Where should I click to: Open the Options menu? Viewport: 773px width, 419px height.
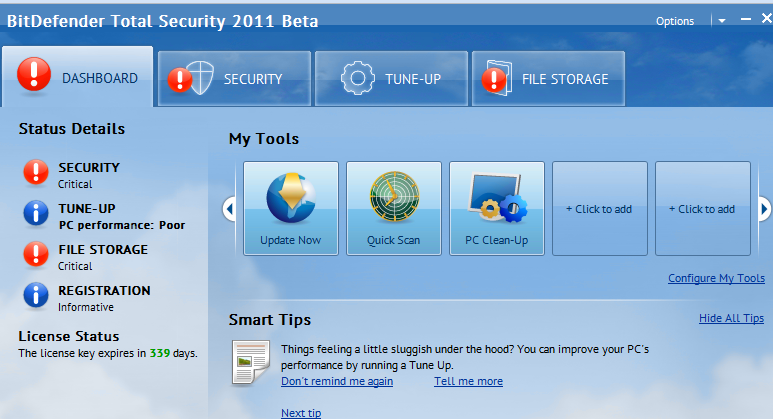(x=674, y=21)
